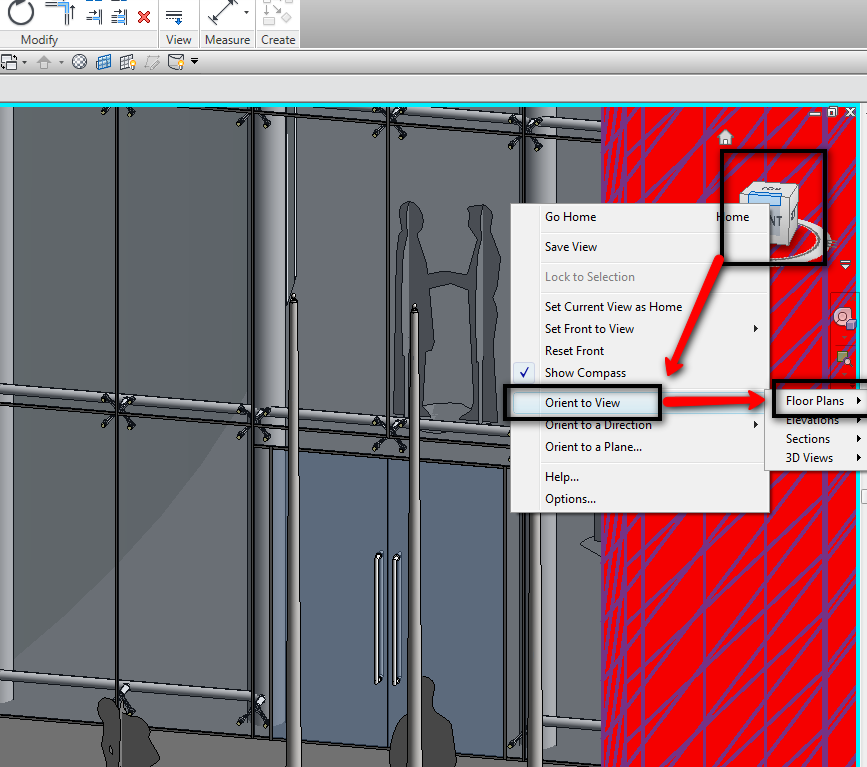Click the Measure dimension tool icon

[220, 14]
